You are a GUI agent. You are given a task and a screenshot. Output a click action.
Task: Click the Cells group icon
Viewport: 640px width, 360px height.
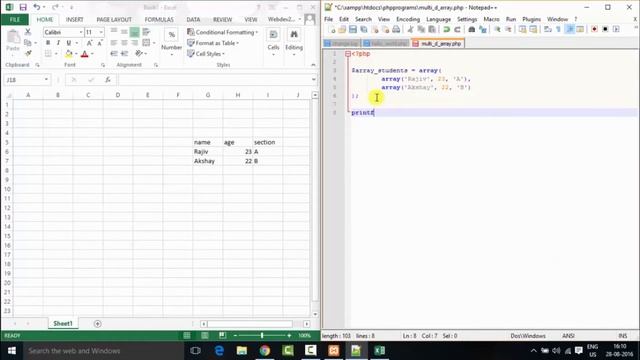(273, 35)
